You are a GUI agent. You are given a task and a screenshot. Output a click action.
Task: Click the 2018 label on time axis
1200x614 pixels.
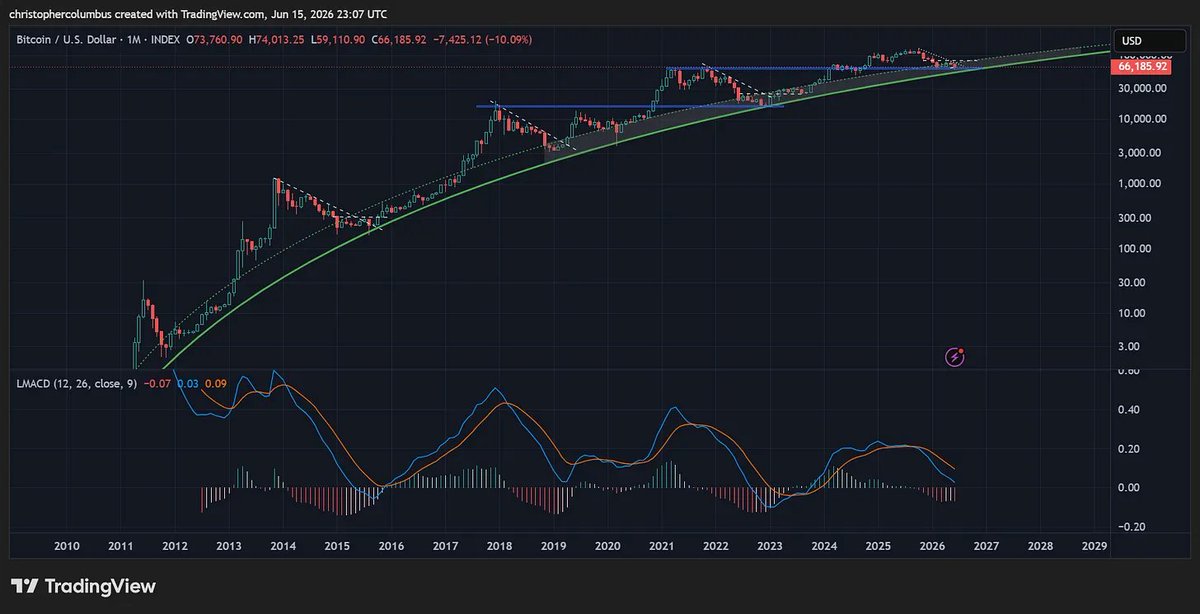click(x=500, y=547)
